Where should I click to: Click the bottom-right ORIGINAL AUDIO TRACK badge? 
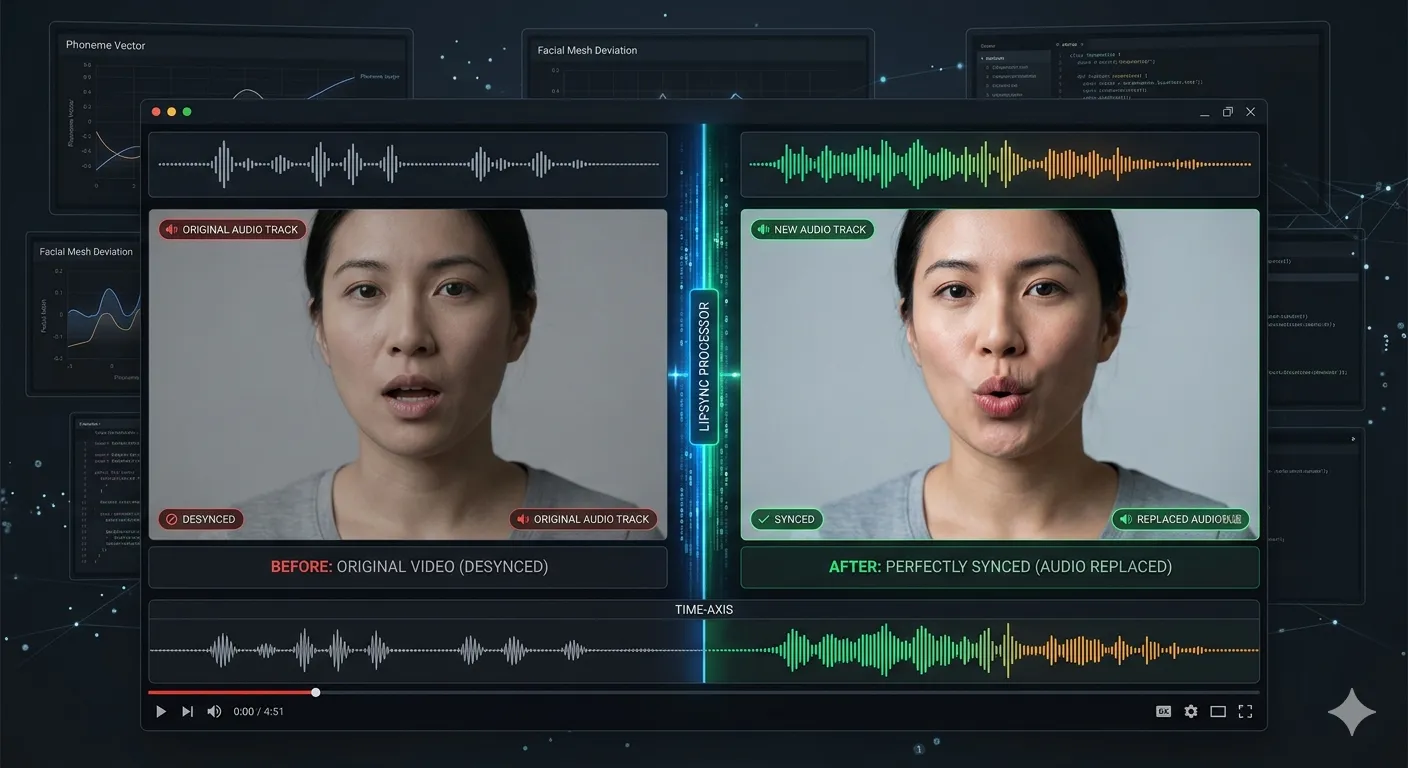583,519
